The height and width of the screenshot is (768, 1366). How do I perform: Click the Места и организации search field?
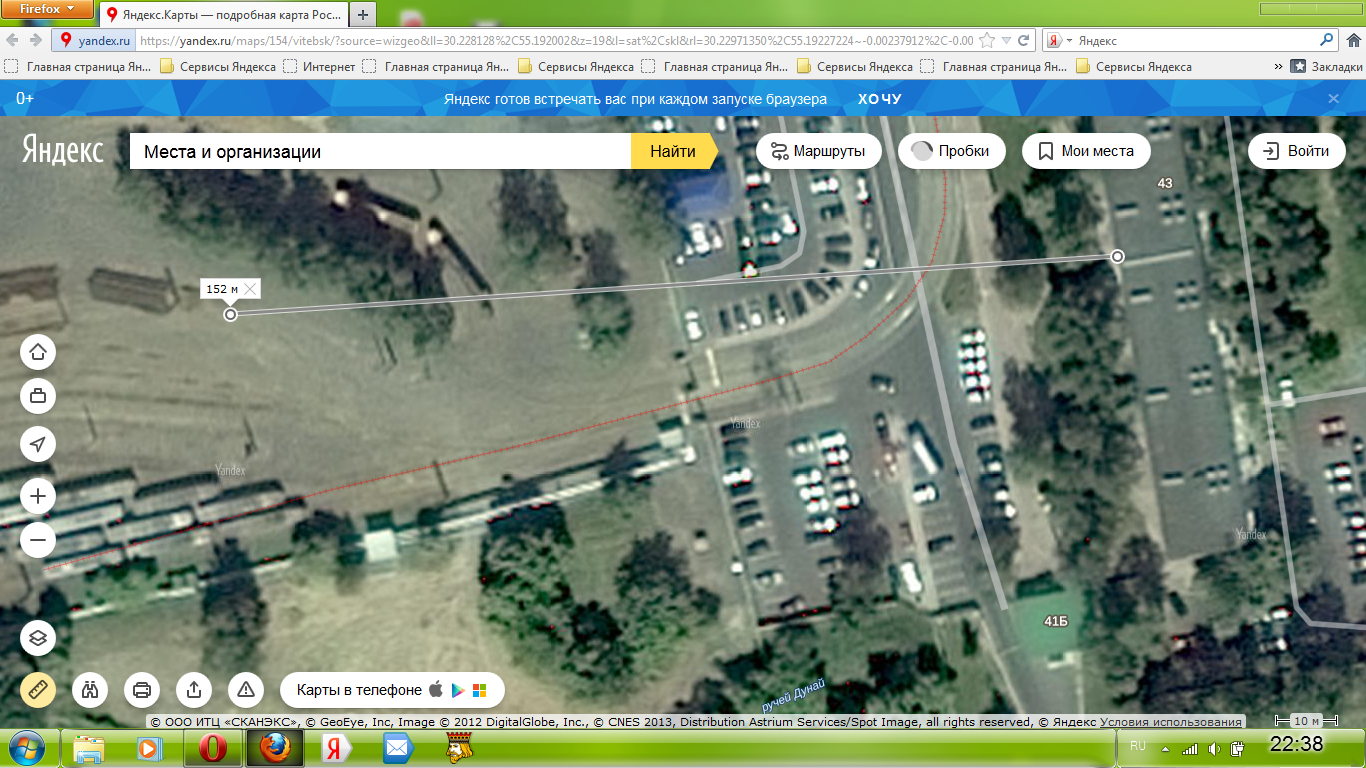(380, 152)
